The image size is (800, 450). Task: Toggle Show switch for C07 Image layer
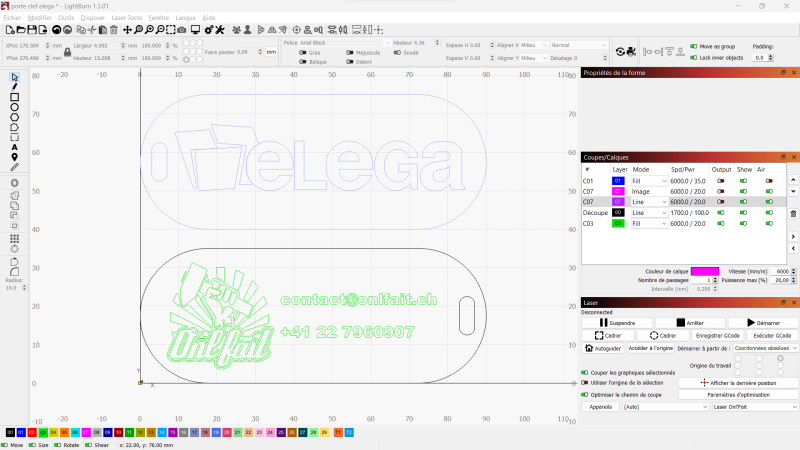(x=743, y=192)
